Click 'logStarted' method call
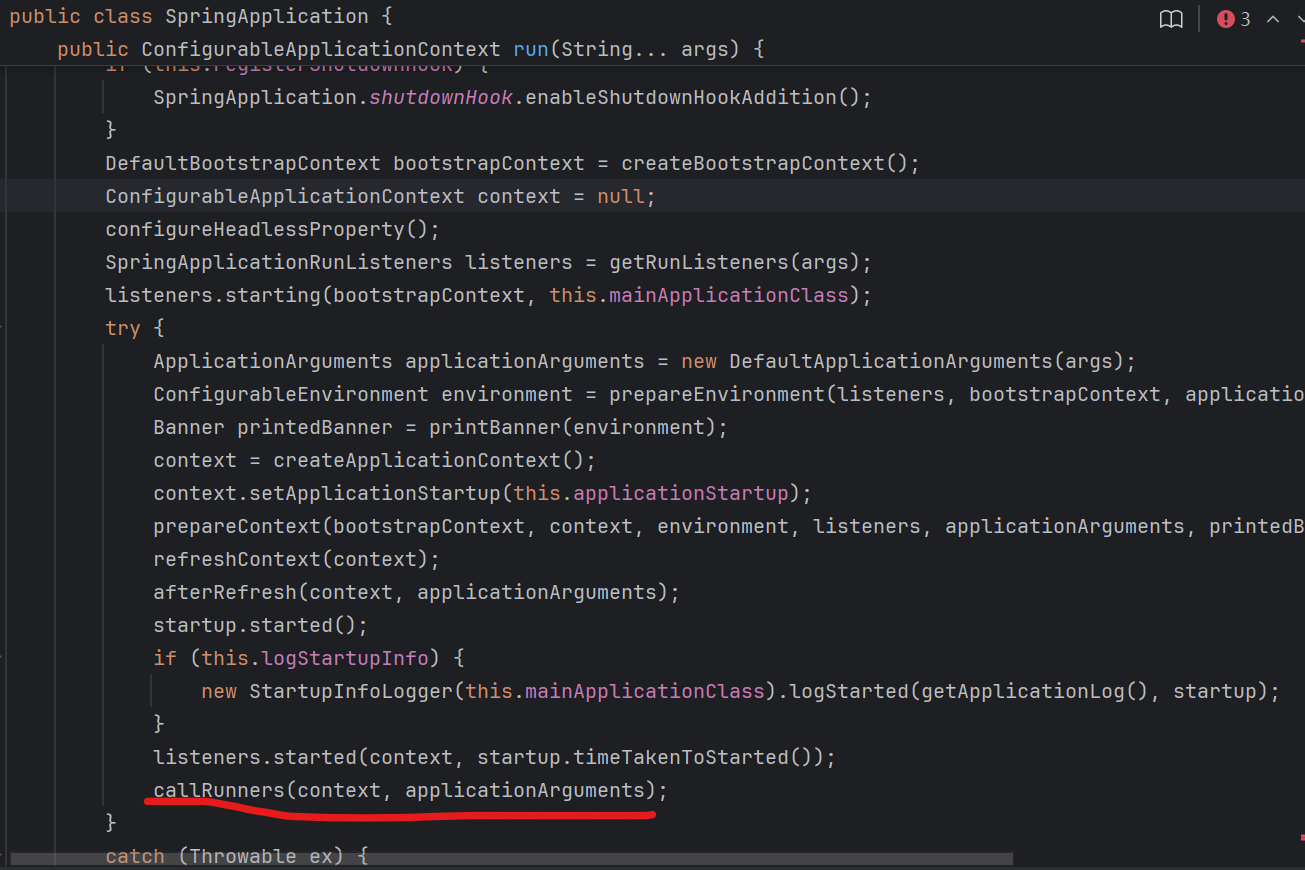The height and width of the screenshot is (870, 1305). (849, 691)
